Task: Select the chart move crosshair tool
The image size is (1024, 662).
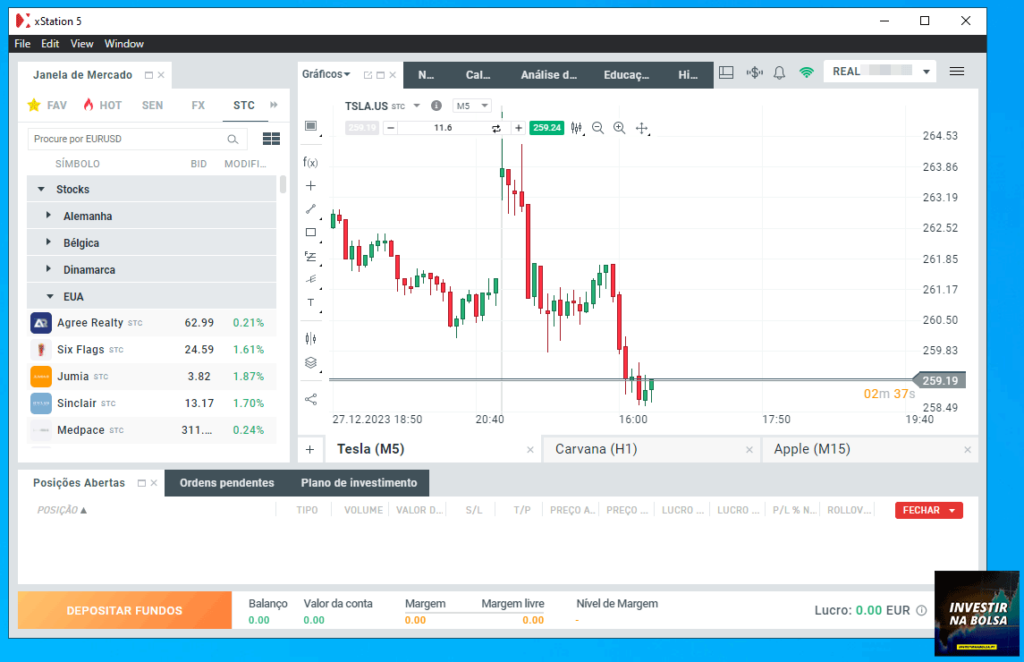Action: click(642, 128)
